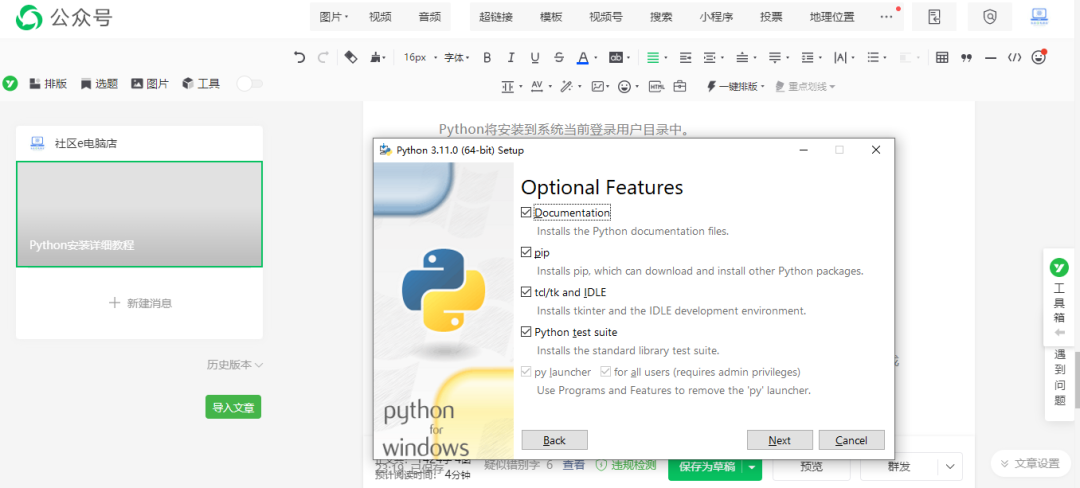Click the 视频 menu item
The height and width of the screenshot is (488, 1080).
click(380, 17)
